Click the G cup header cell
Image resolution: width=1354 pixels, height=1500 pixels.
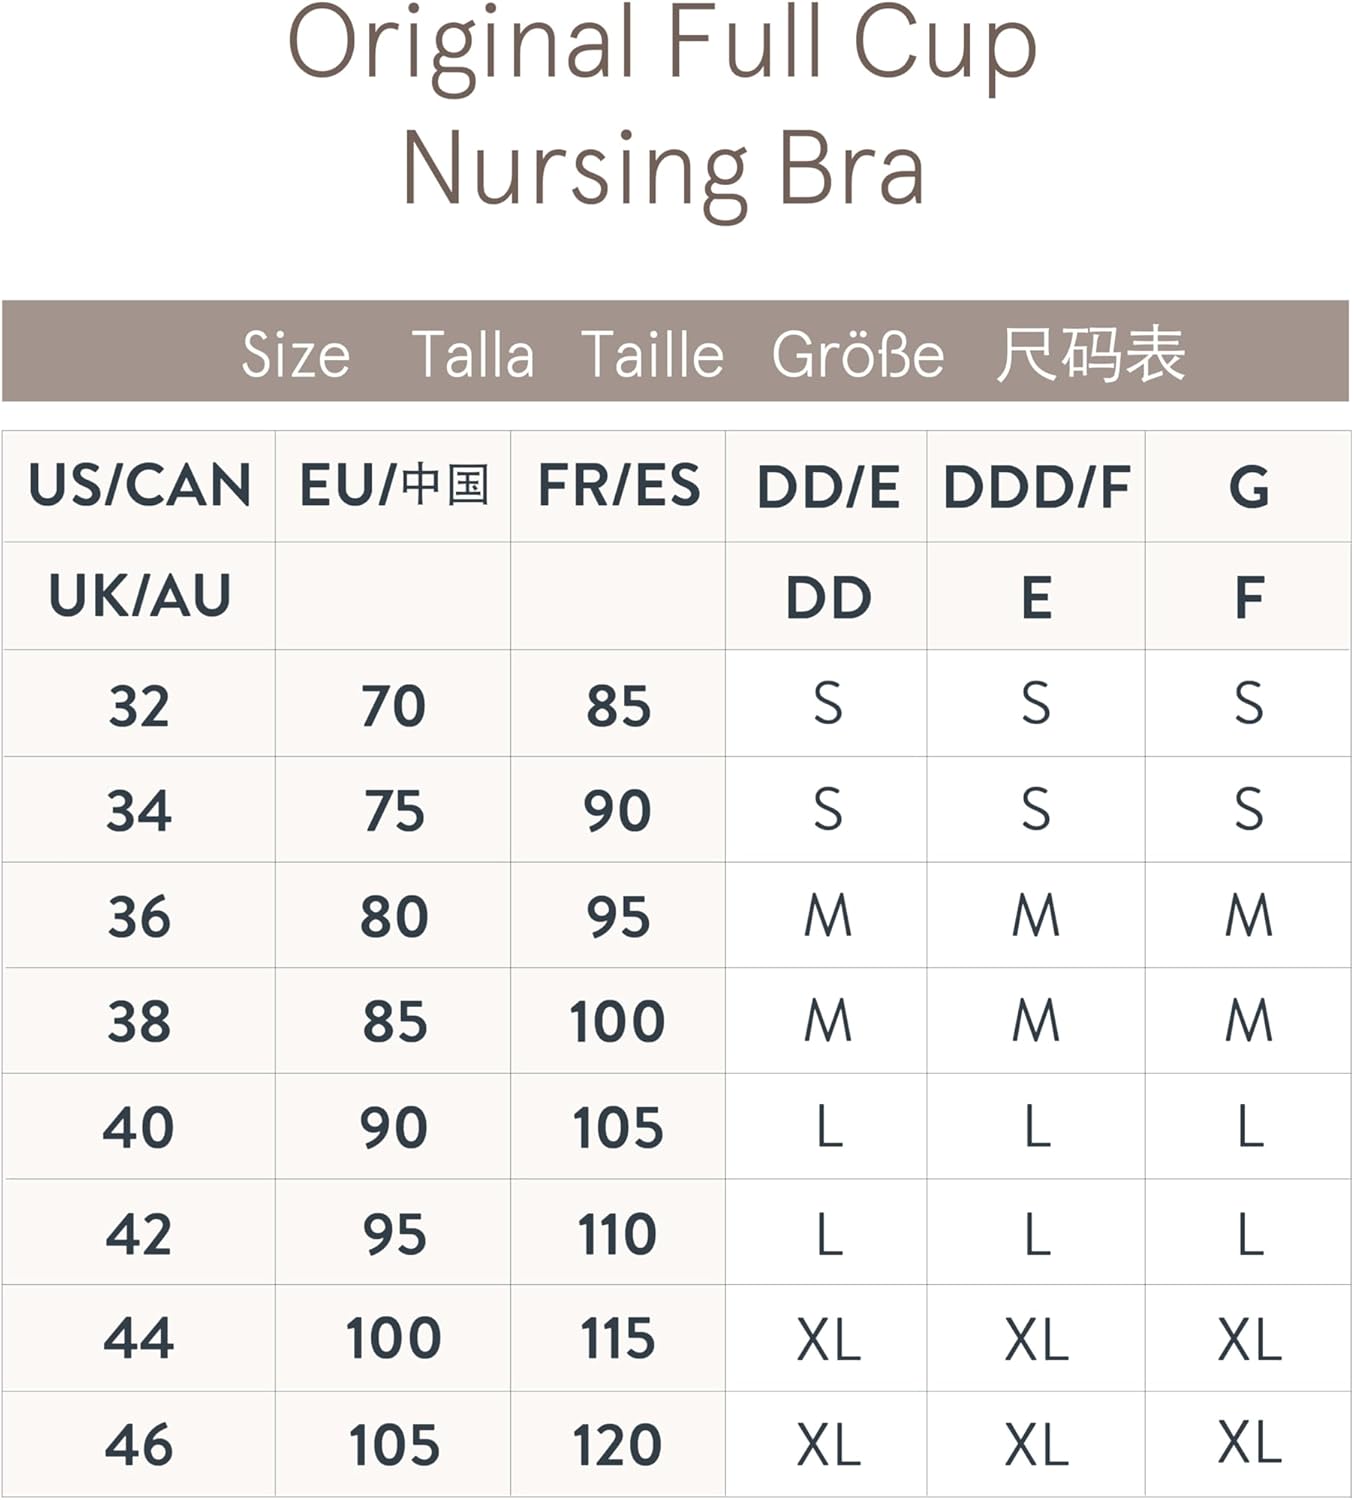(1248, 488)
